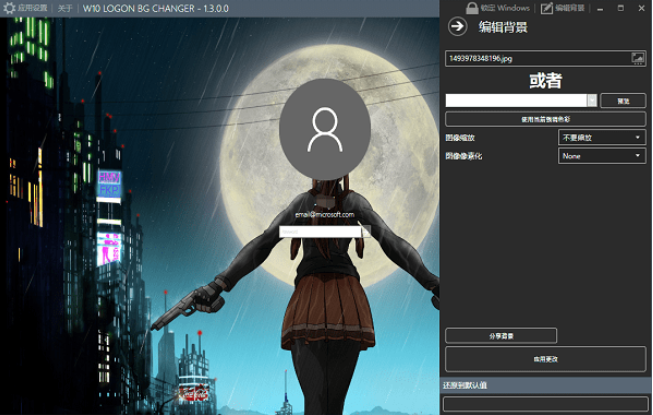Click the submit arrow beside the password box
This screenshot has height=415, width=653.
tap(366, 231)
